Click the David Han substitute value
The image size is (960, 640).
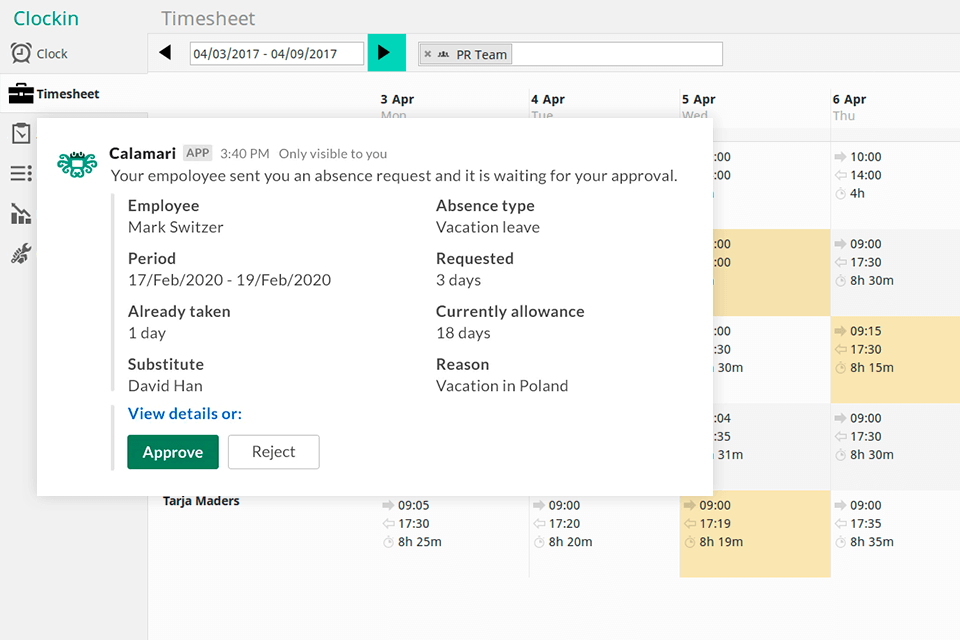click(165, 386)
